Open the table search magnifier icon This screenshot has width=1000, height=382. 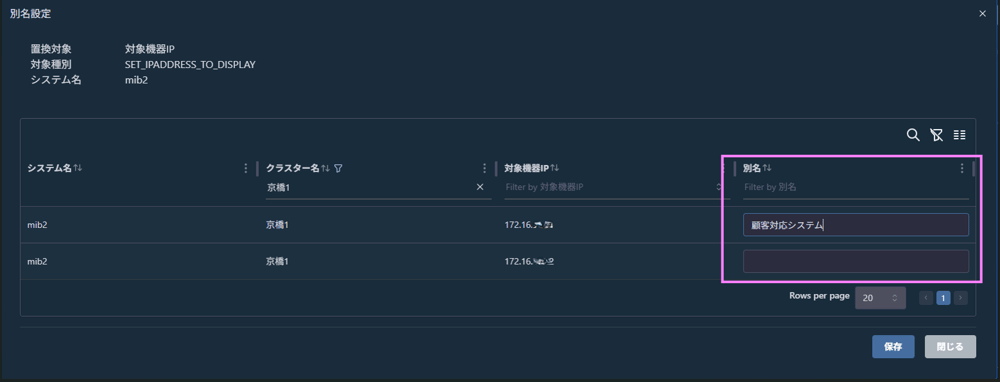pos(913,135)
